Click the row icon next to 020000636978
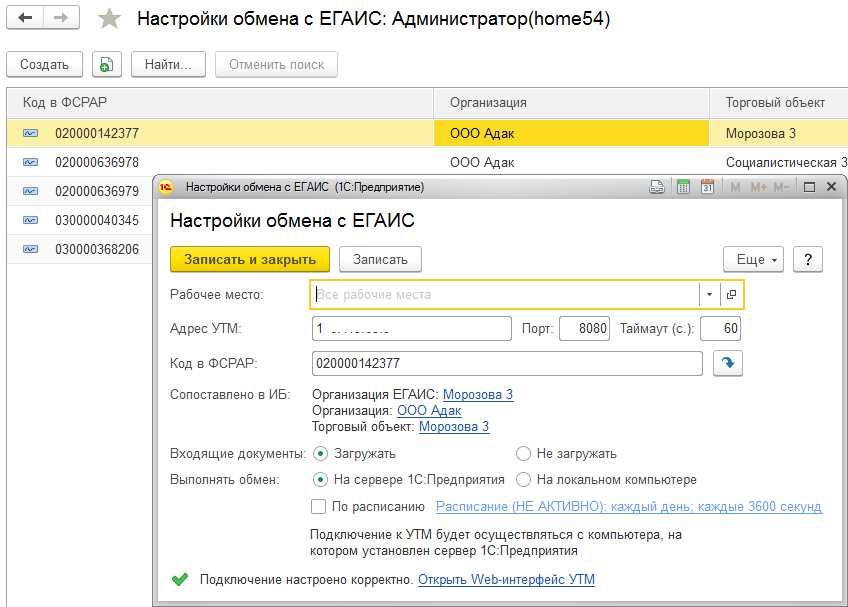The image size is (848, 607). tap(31, 162)
